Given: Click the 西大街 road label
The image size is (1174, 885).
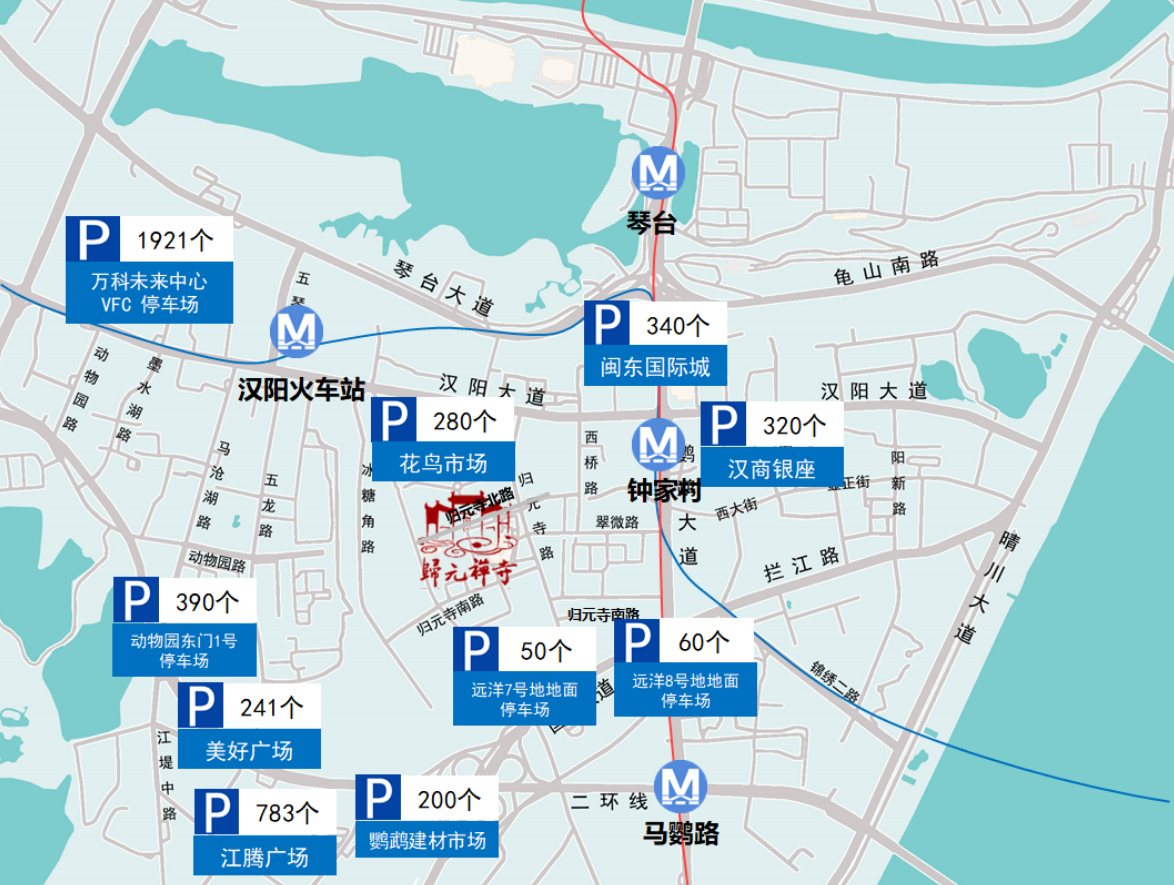Looking at the screenshot, I should pos(736,508).
